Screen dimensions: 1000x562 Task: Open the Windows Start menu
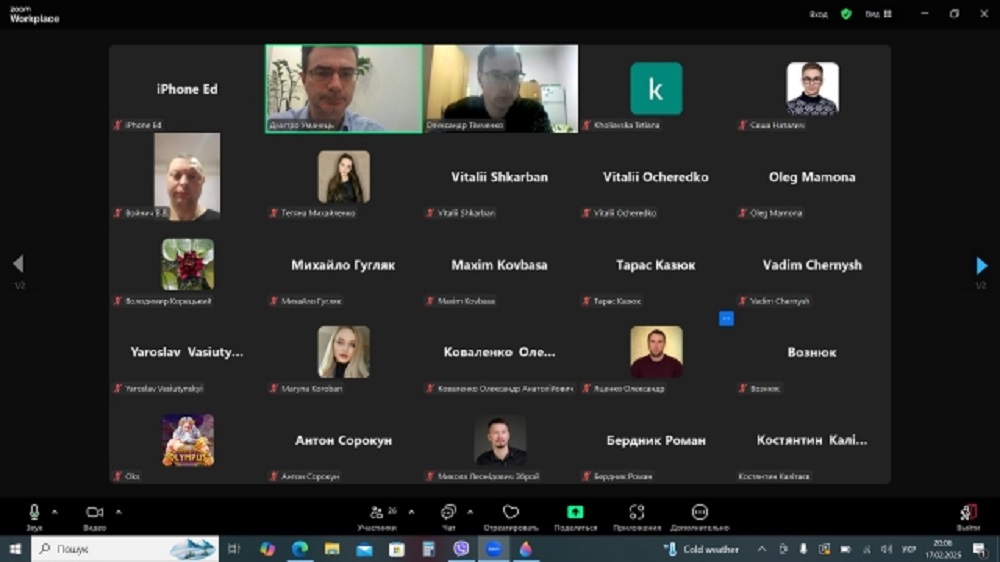pyautogui.click(x=15, y=549)
